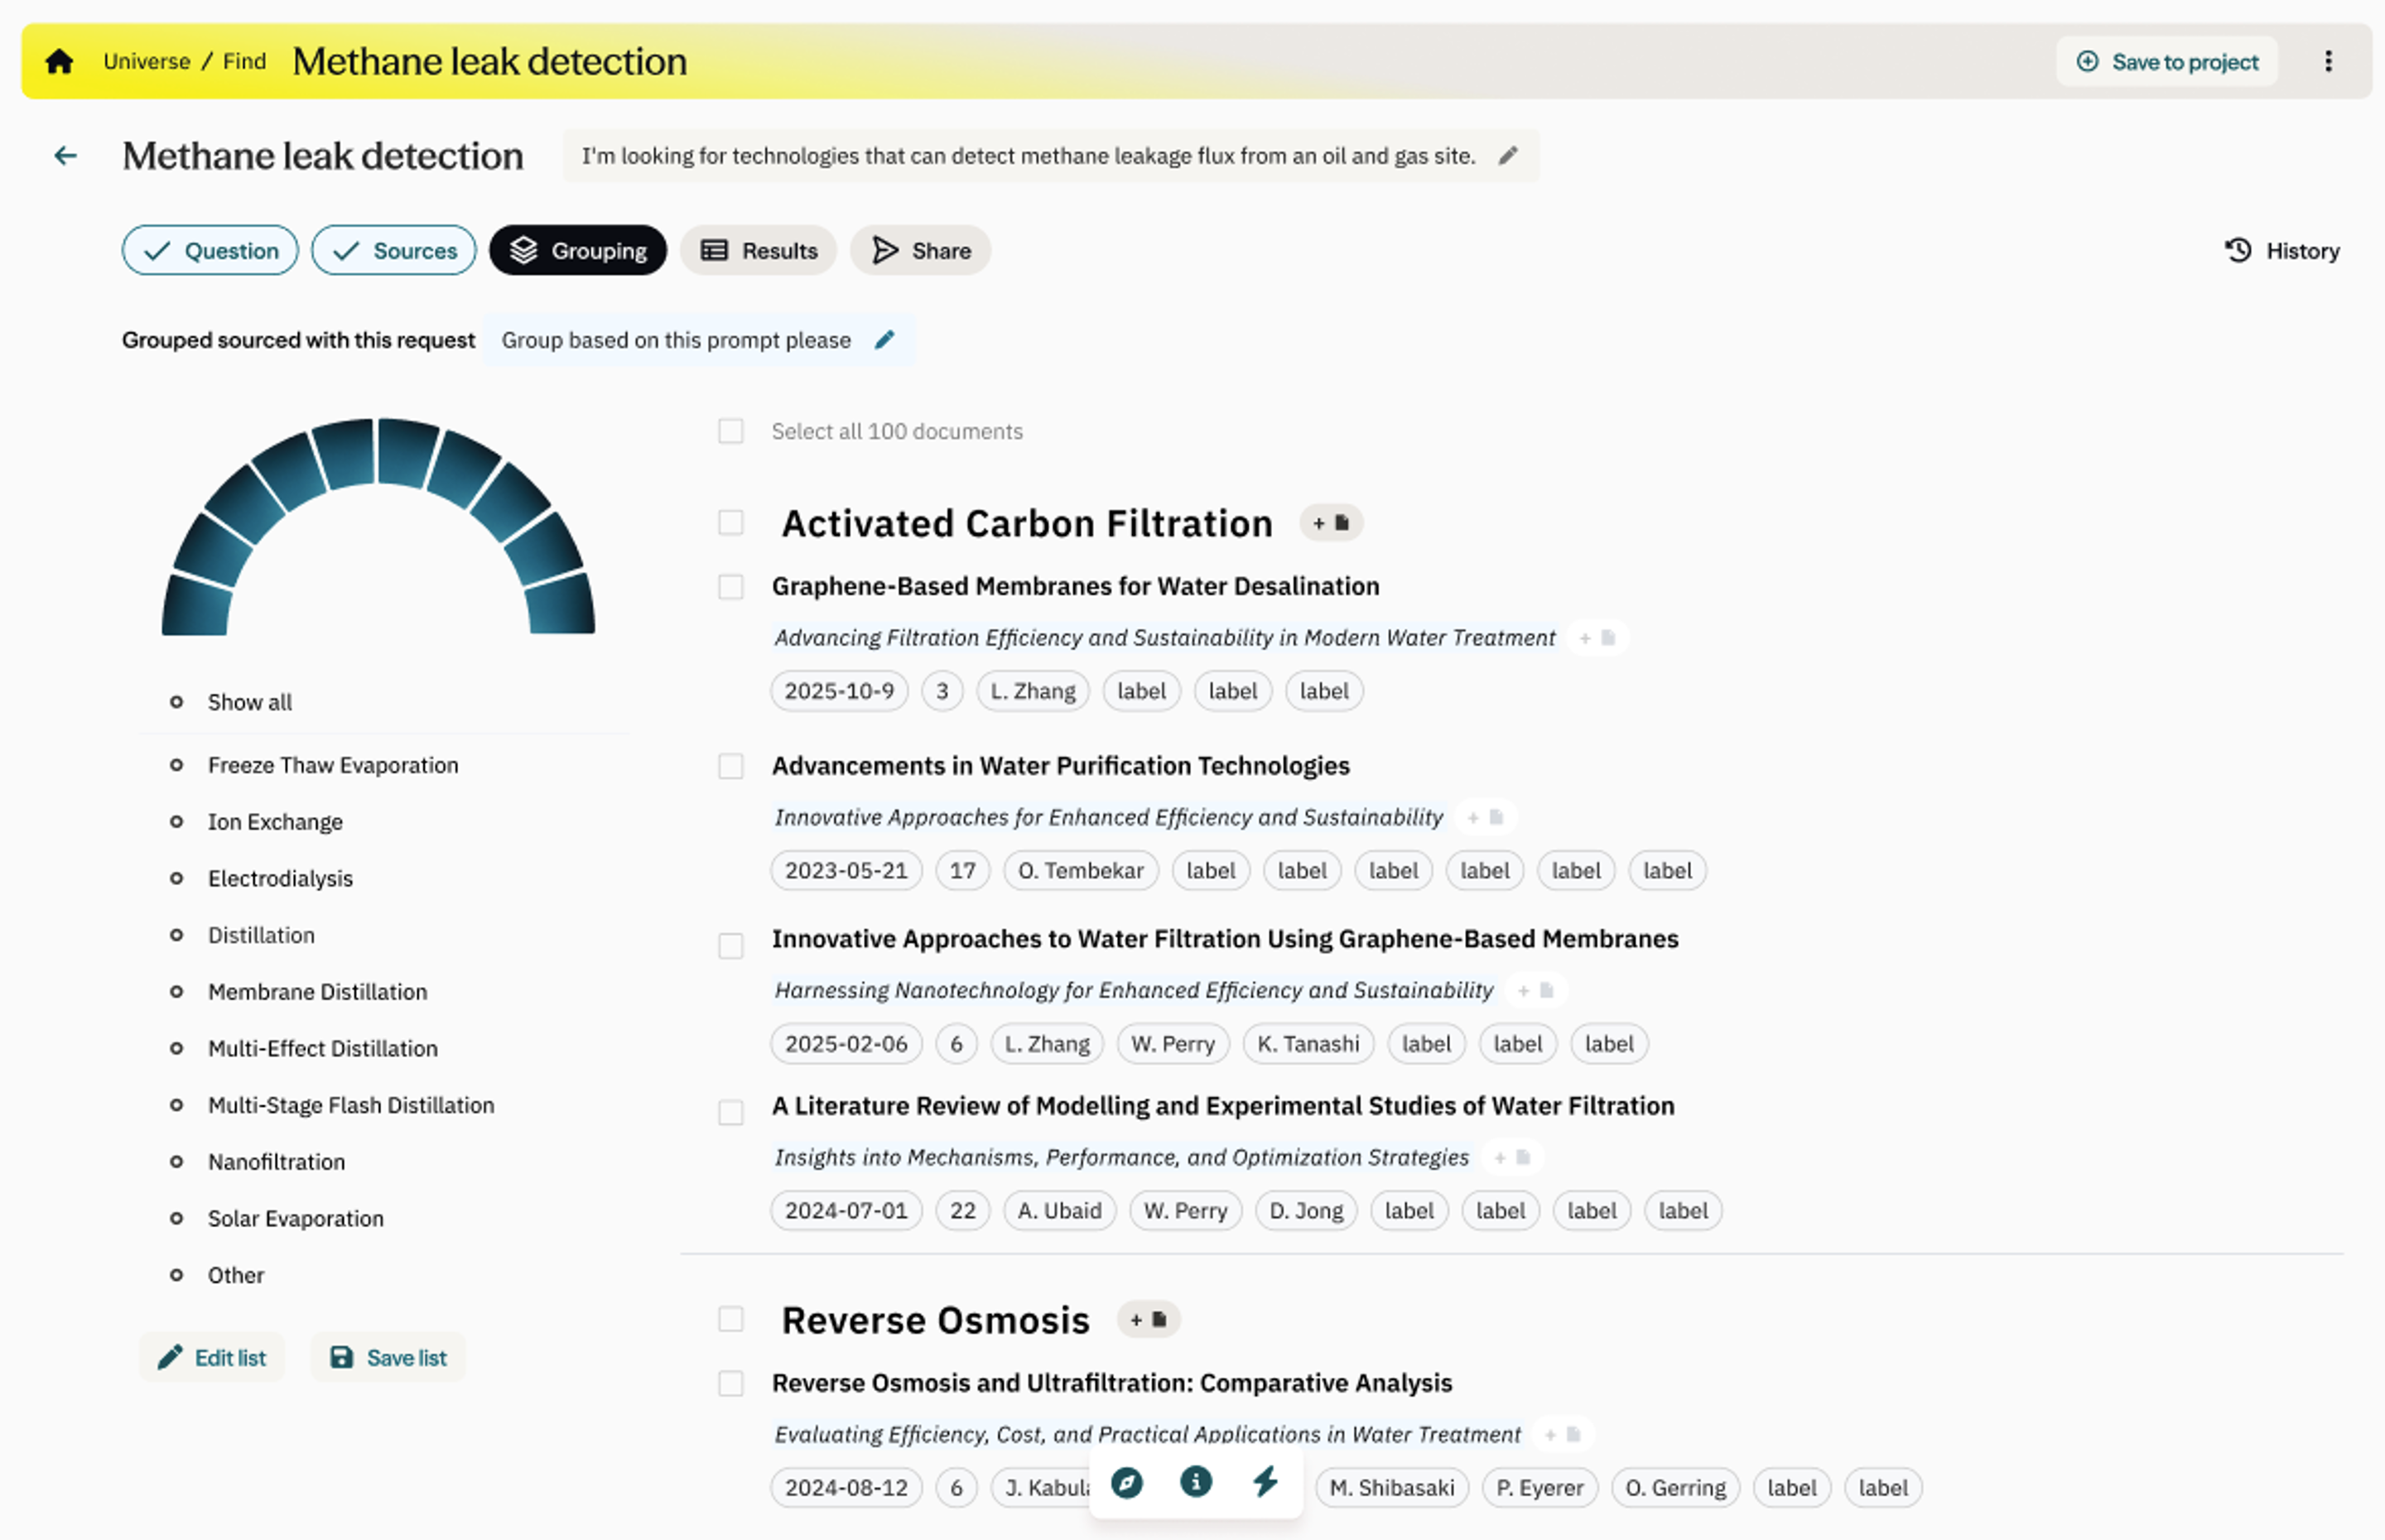2385x1540 pixels.
Task: Select Electrodialysis group
Action: pyautogui.click(x=280, y=879)
